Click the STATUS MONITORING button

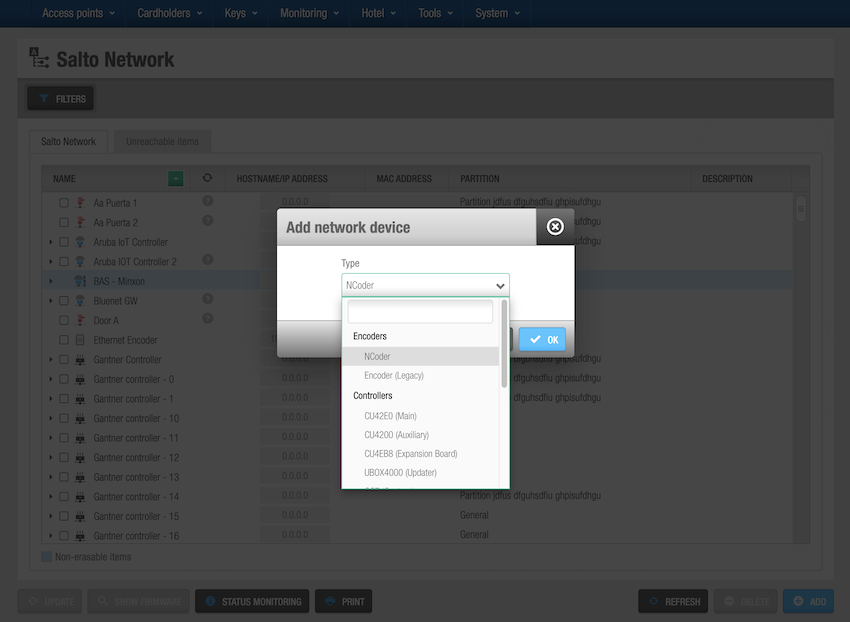tap(252, 601)
